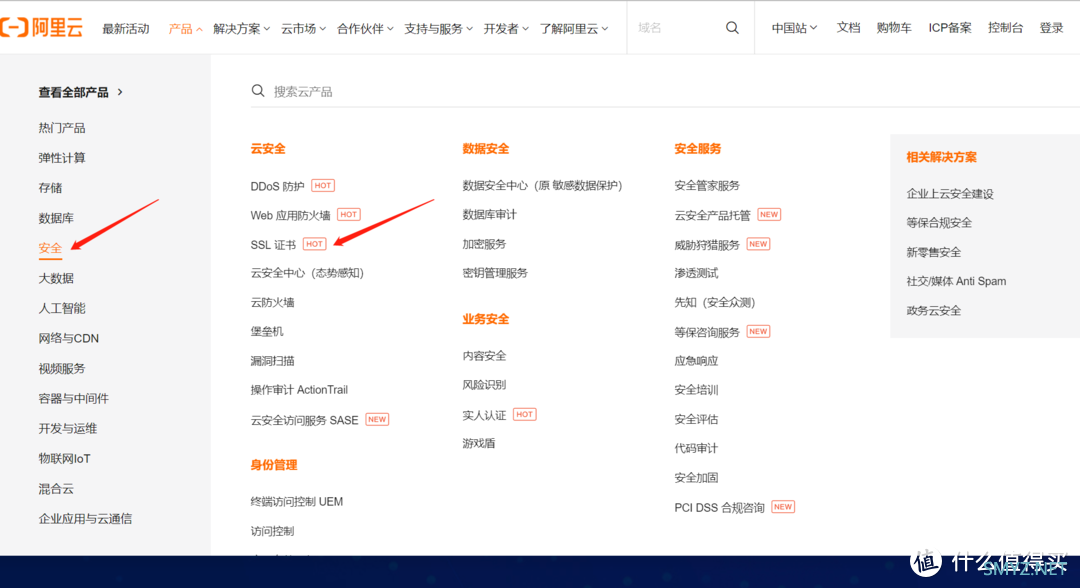This screenshot has width=1080, height=588.
Task: Open PCI DSS 合规咨询
Action: click(x=719, y=508)
